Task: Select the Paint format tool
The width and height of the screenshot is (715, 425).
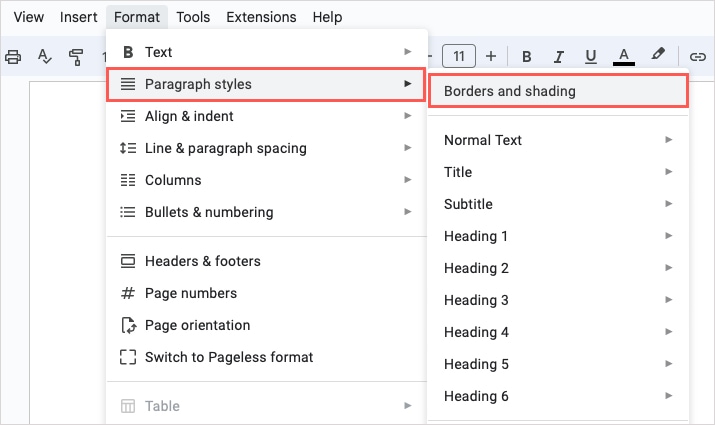Action: 76,56
